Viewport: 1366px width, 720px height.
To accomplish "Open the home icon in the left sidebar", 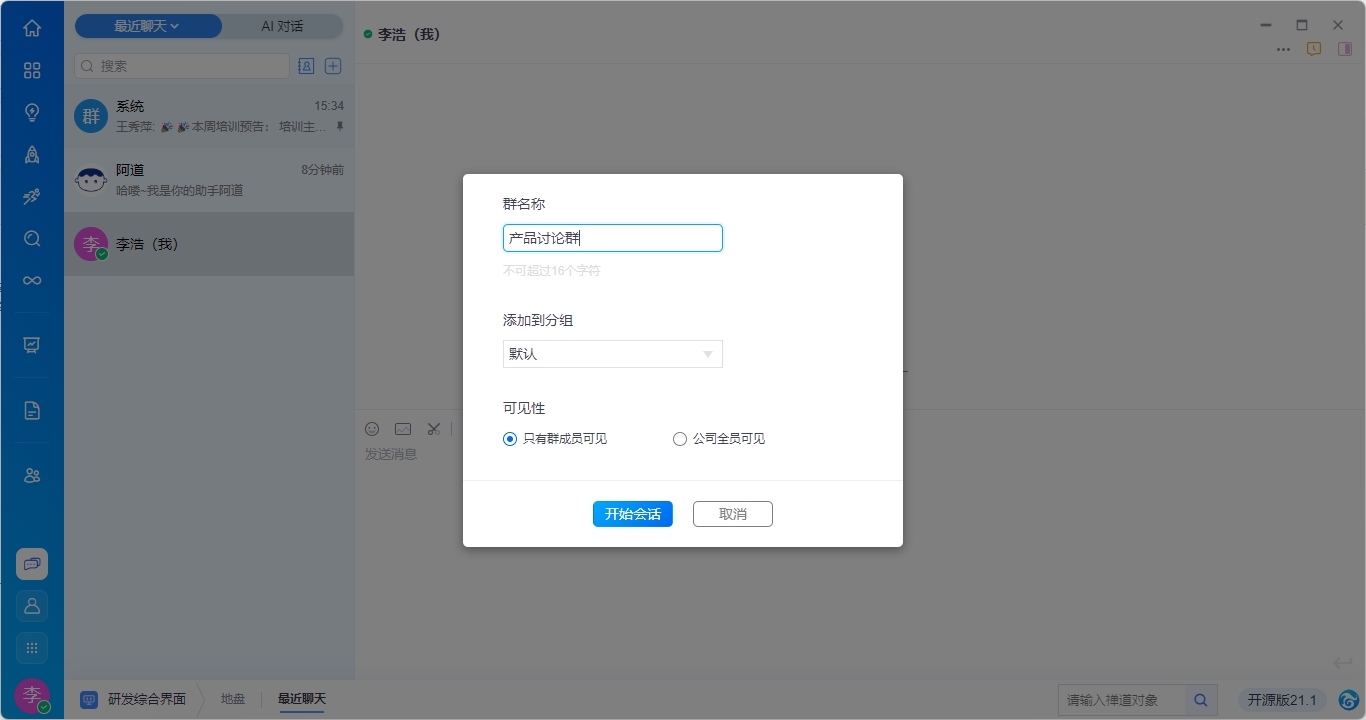I will click(x=32, y=28).
